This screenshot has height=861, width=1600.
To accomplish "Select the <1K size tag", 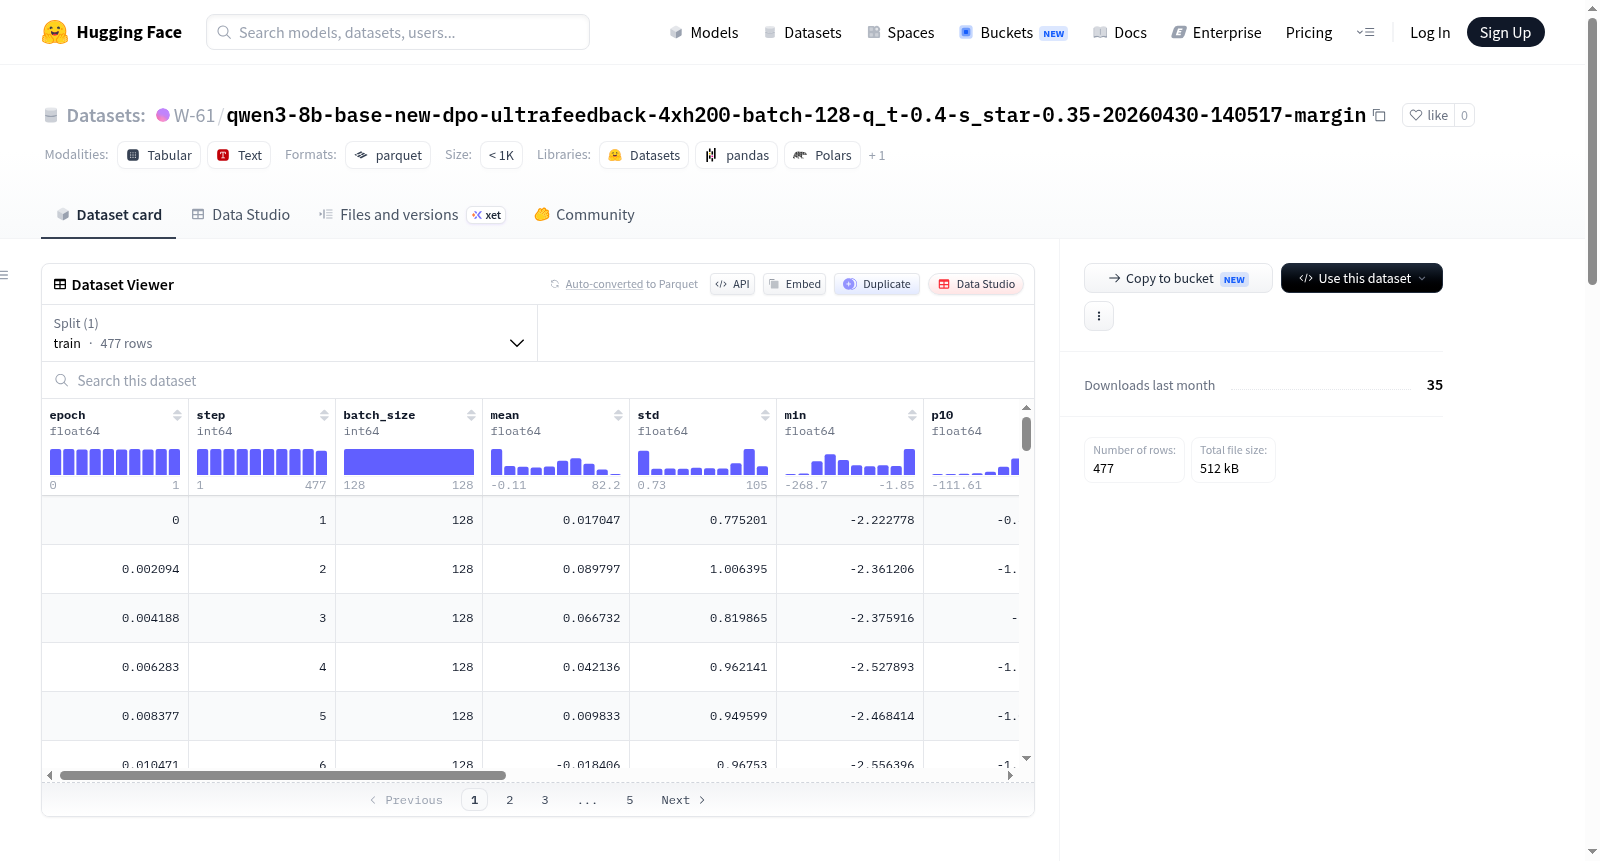I will click(x=501, y=155).
